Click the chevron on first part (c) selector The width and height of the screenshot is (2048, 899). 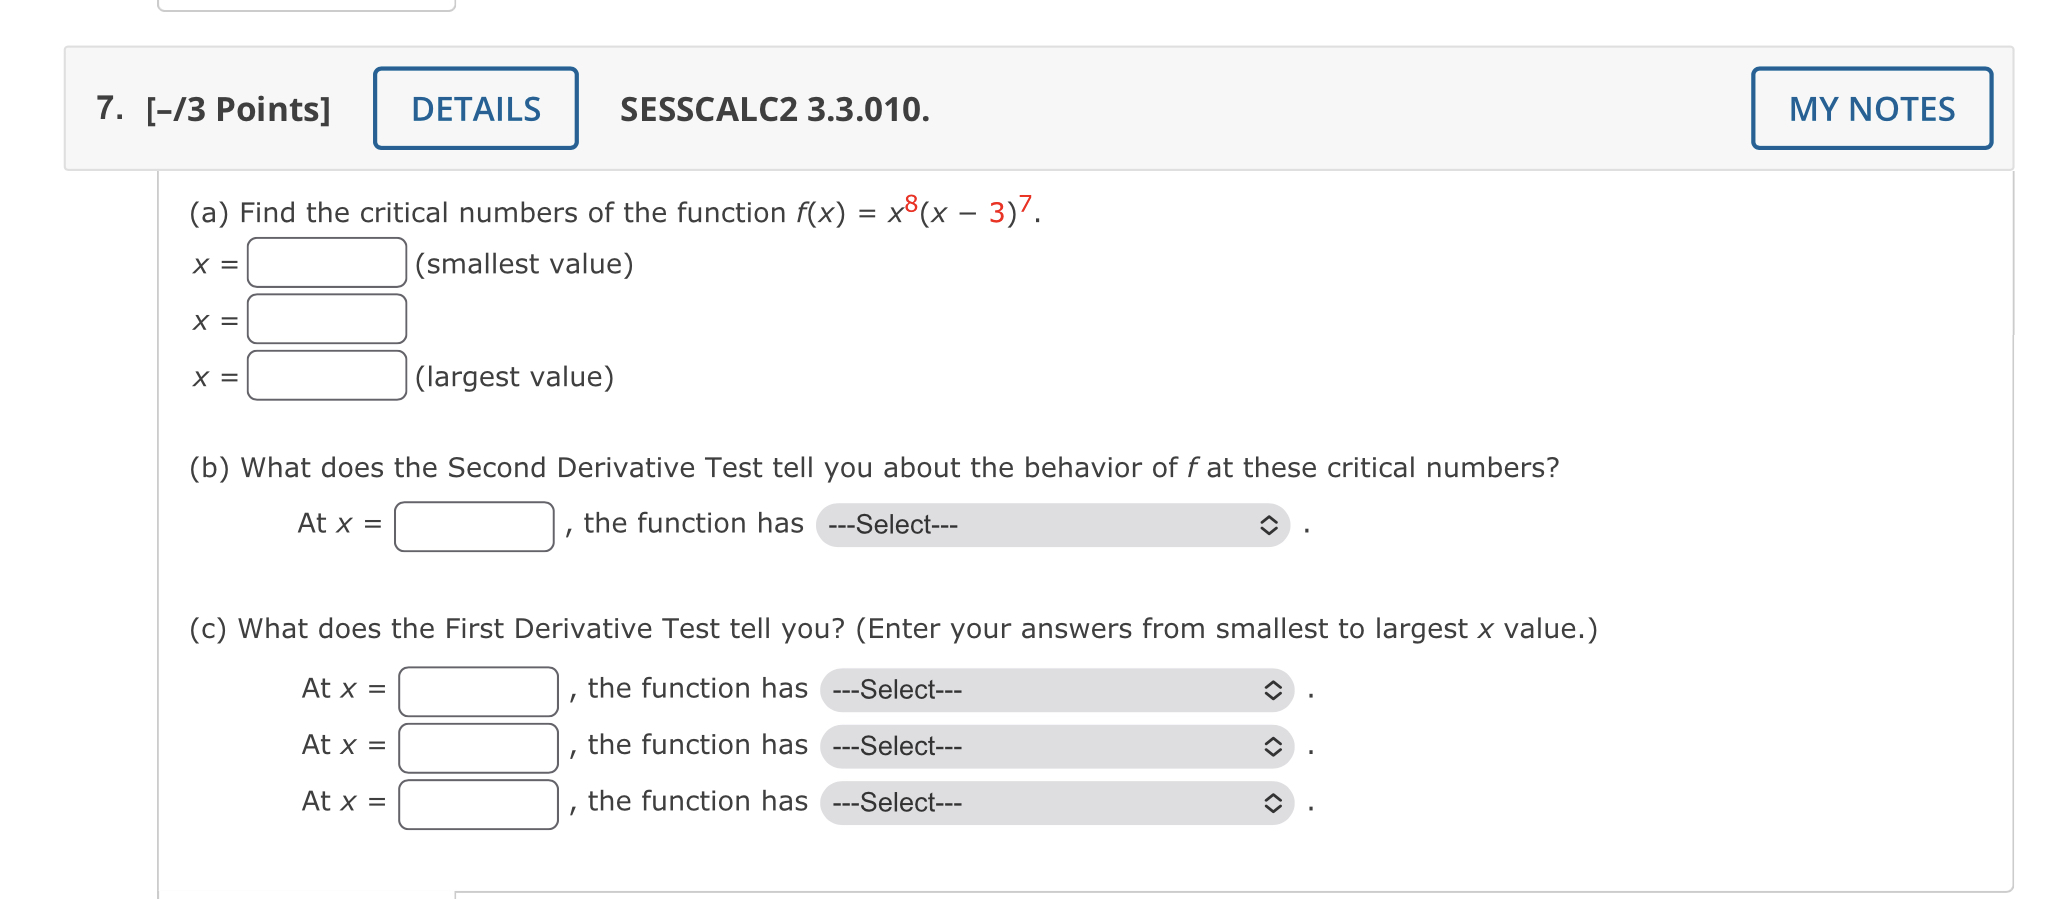1272,689
